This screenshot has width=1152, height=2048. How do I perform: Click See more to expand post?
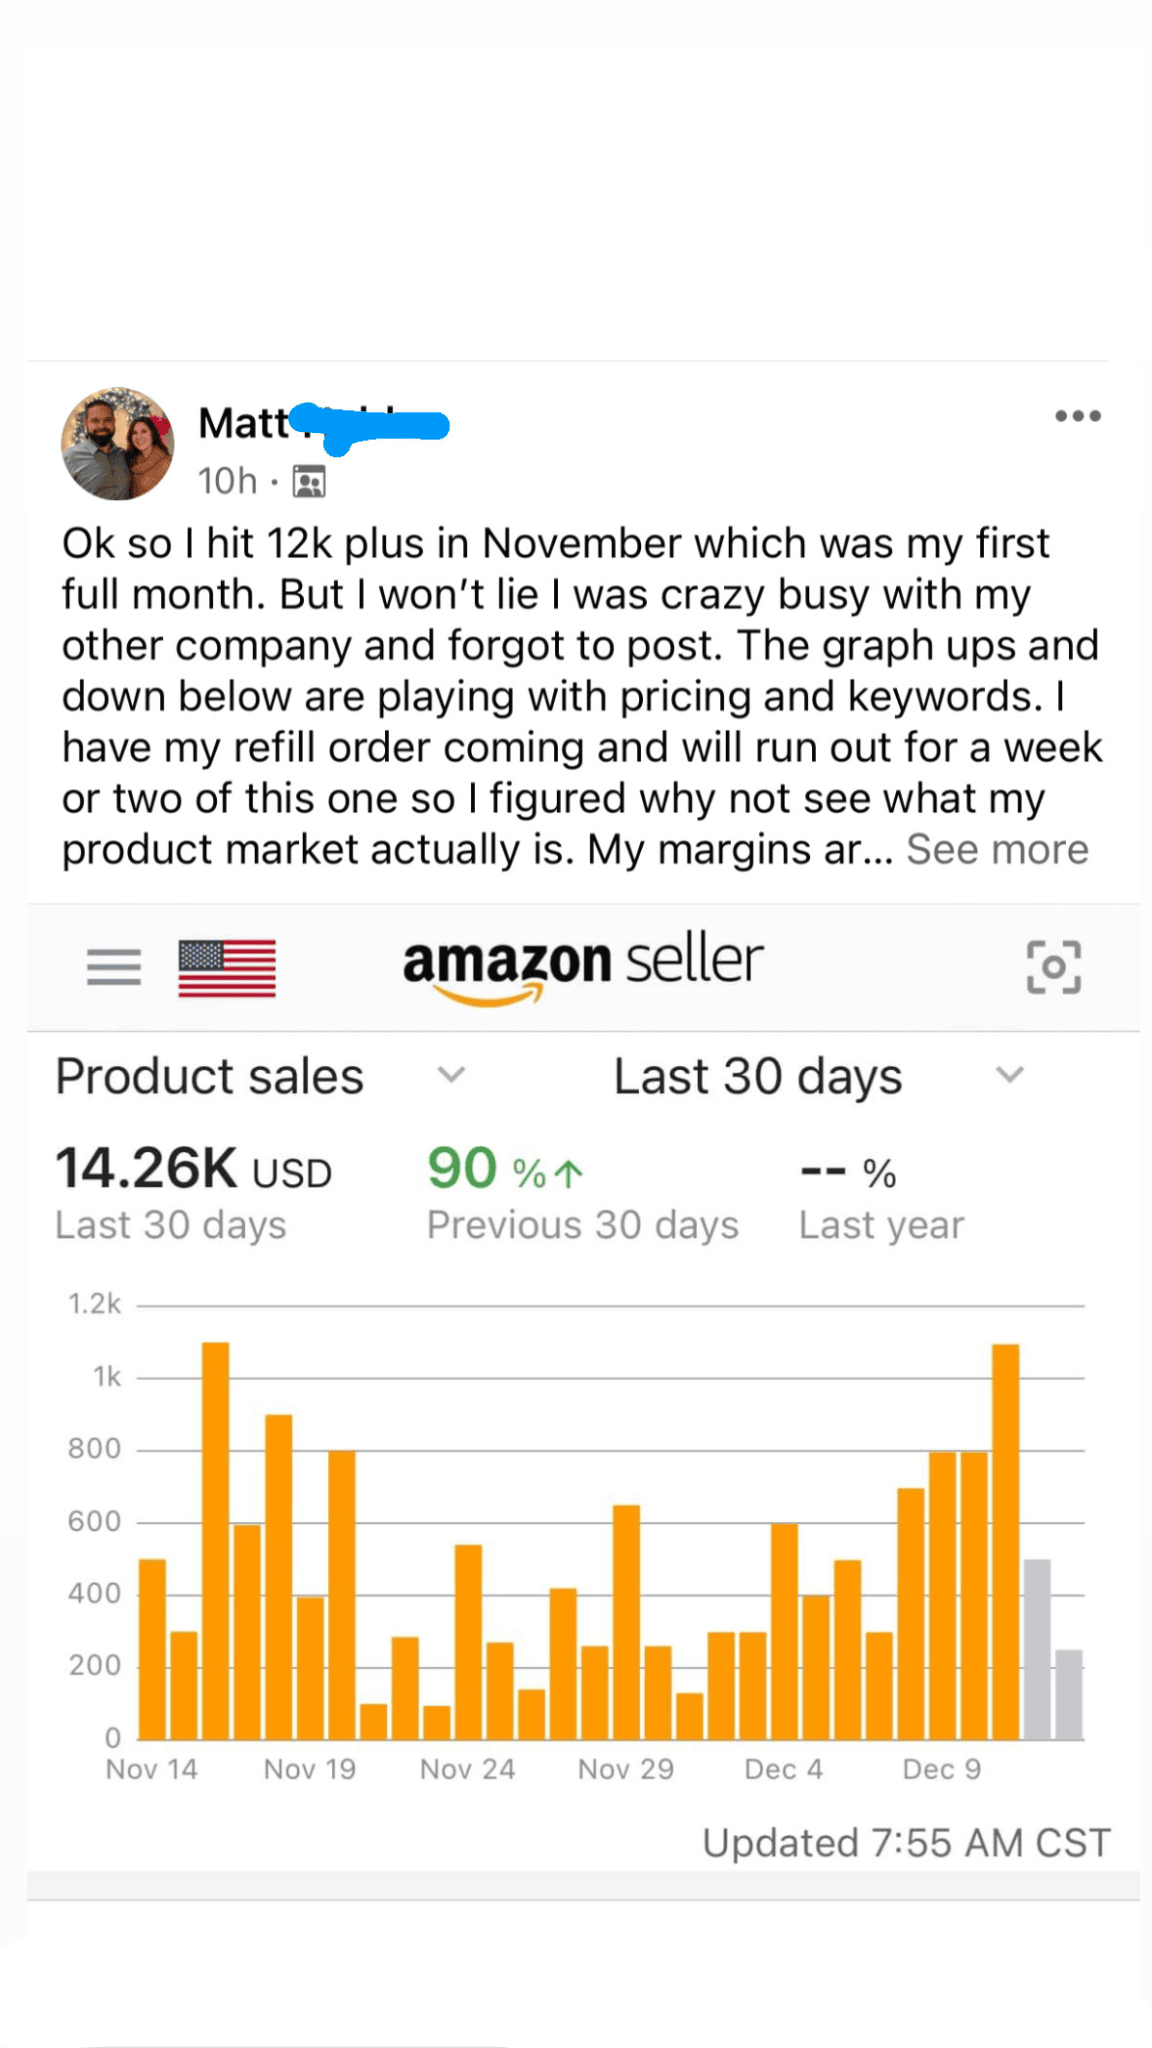pos(997,850)
